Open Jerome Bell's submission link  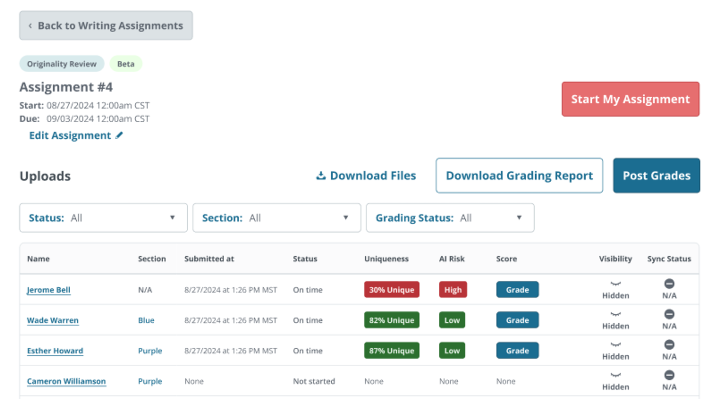coord(49,290)
